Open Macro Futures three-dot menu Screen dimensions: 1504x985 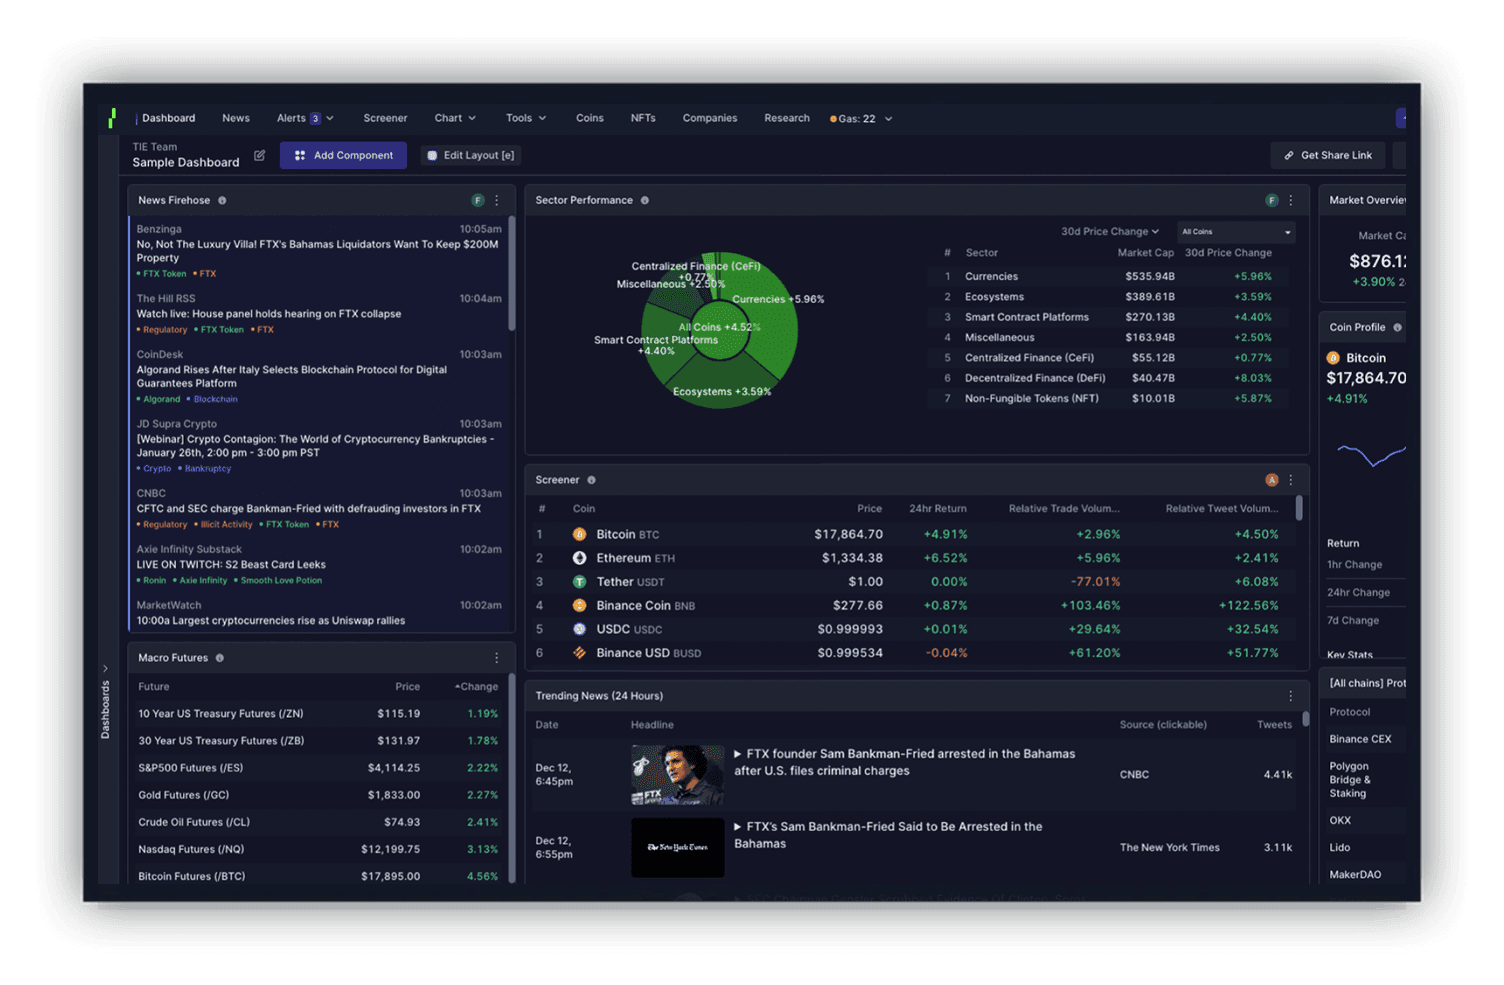click(x=497, y=658)
